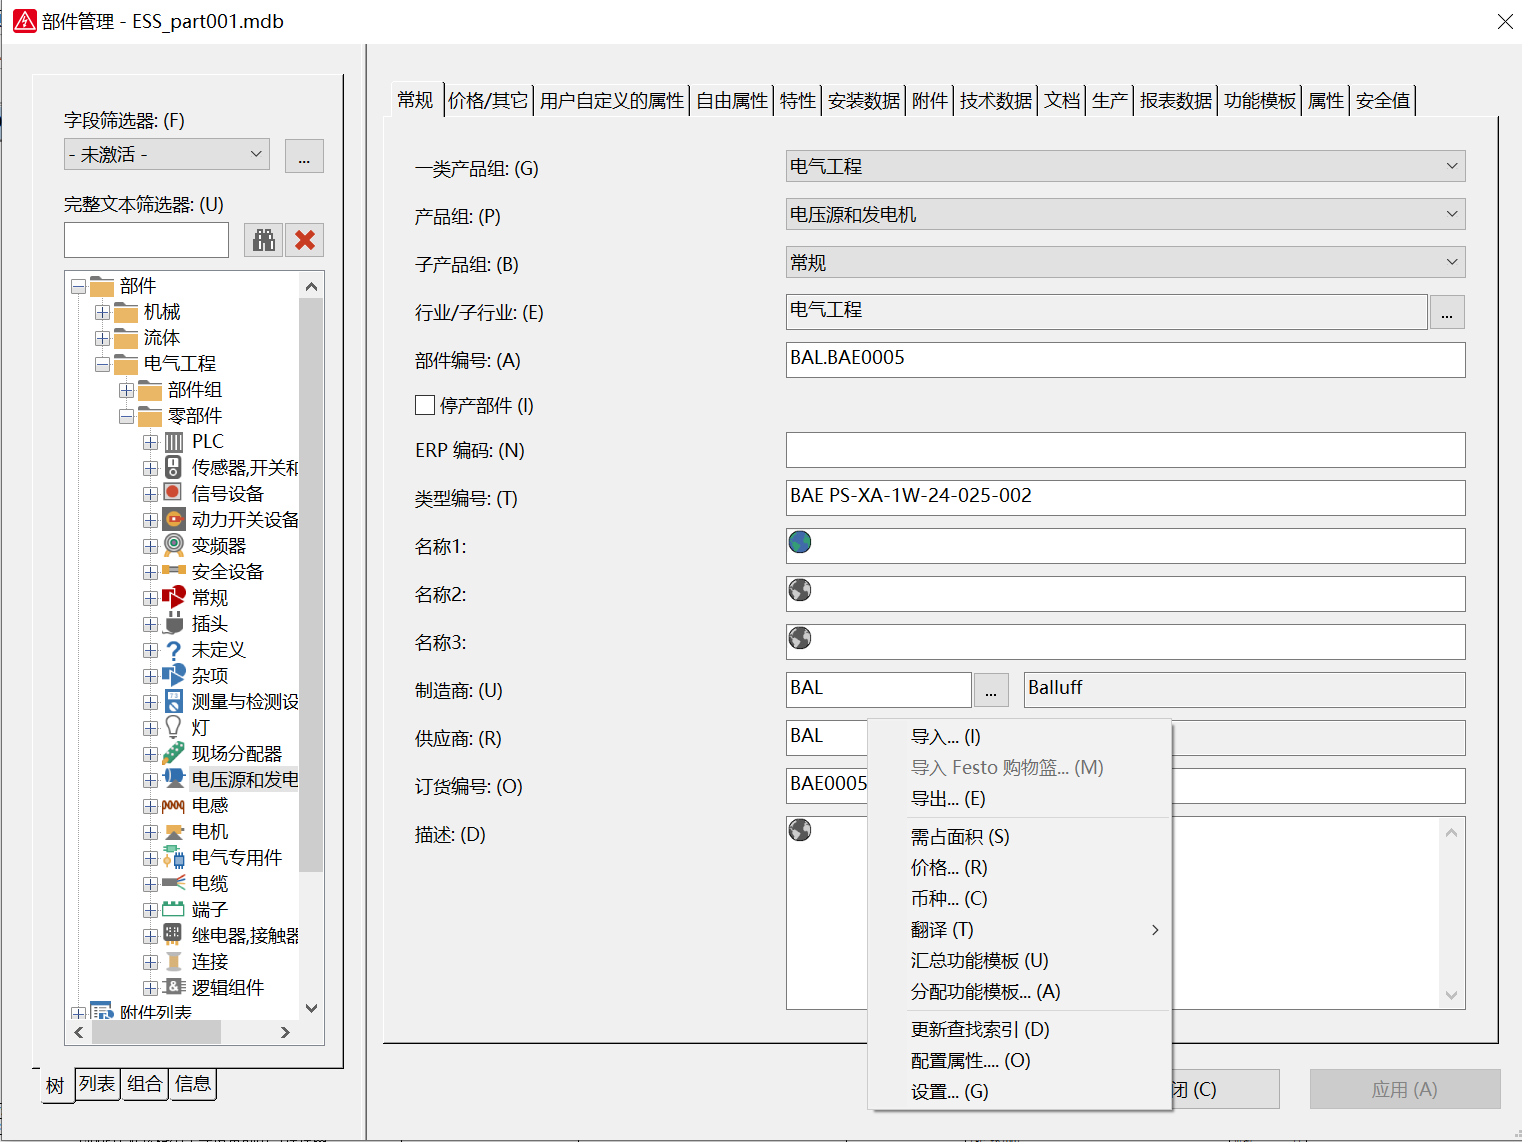Switch to the 信息 tab
The width and height of the screenshot is (1522, 1142).
click(x=193, y=1083)
